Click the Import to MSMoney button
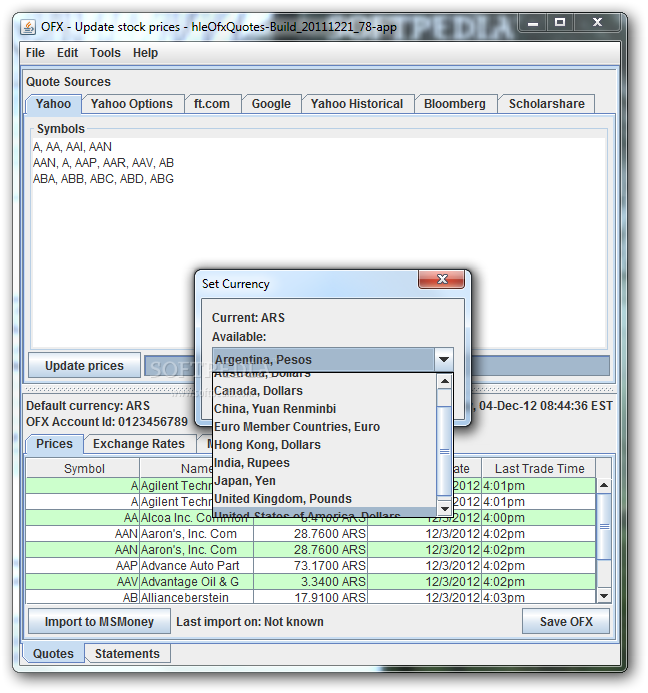648x693 pixels. [x=99, y=621]
